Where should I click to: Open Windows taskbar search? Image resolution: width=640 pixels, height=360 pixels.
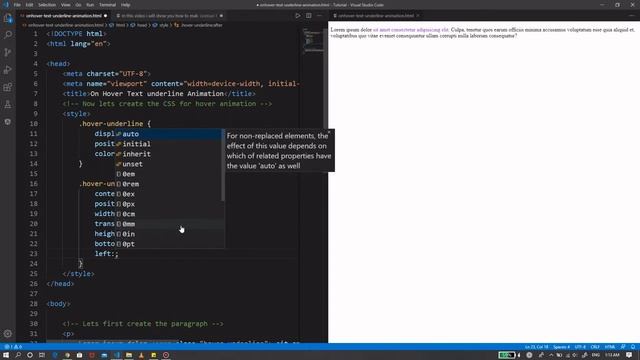18,356
